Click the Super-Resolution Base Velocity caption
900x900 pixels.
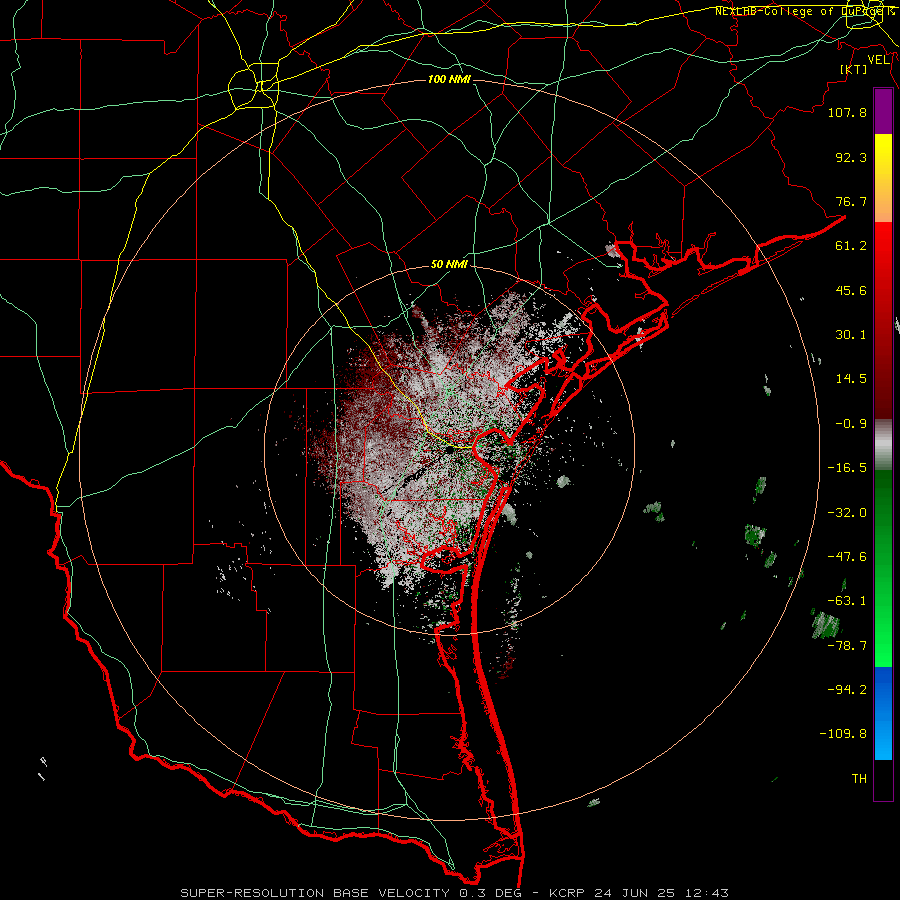click(455, 893)
